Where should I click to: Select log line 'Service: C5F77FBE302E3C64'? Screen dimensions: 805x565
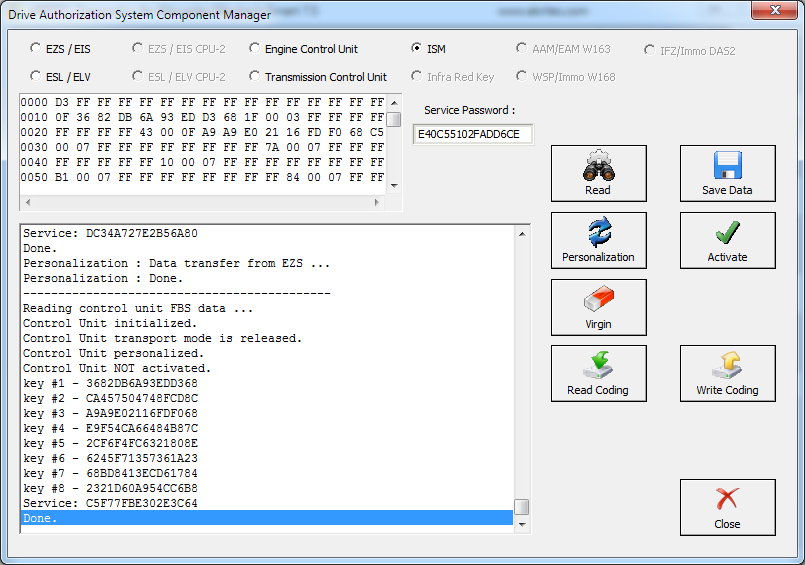(267, 503)
